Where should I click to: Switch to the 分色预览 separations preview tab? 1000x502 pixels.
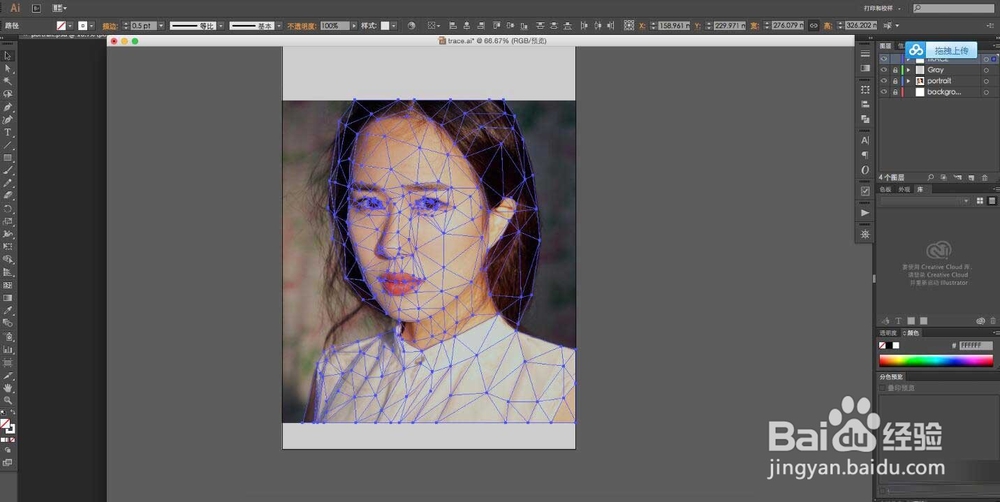coord(891,377)
